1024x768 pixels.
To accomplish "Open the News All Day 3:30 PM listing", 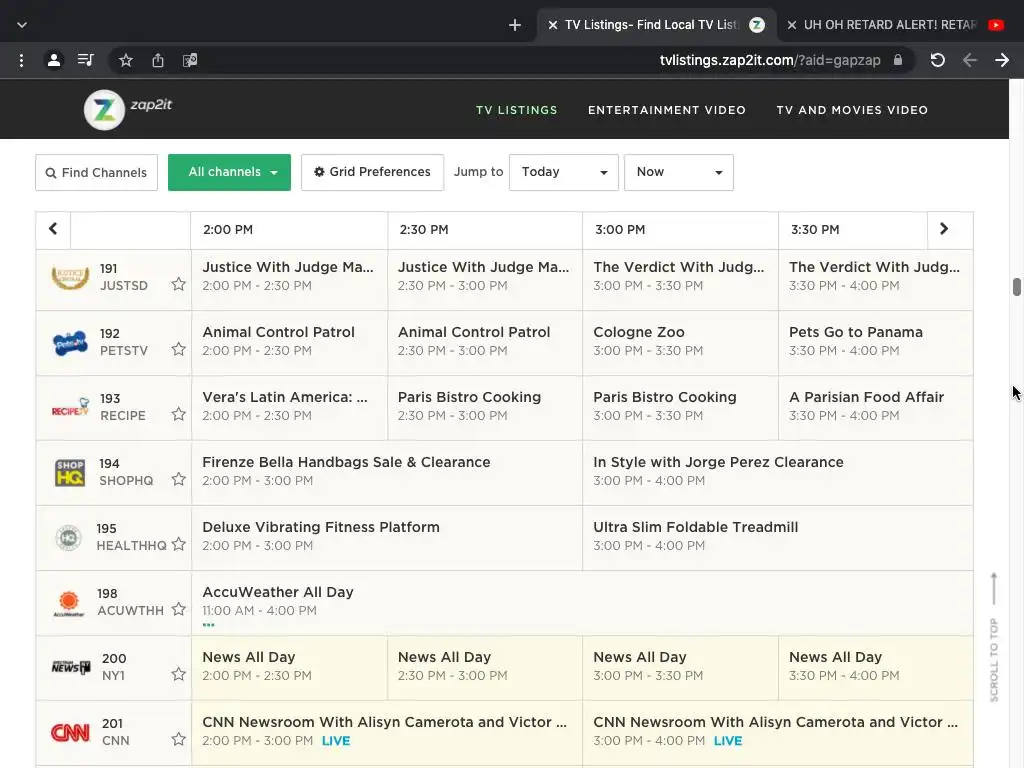I will pyautogui.click(x=875, y=667).
